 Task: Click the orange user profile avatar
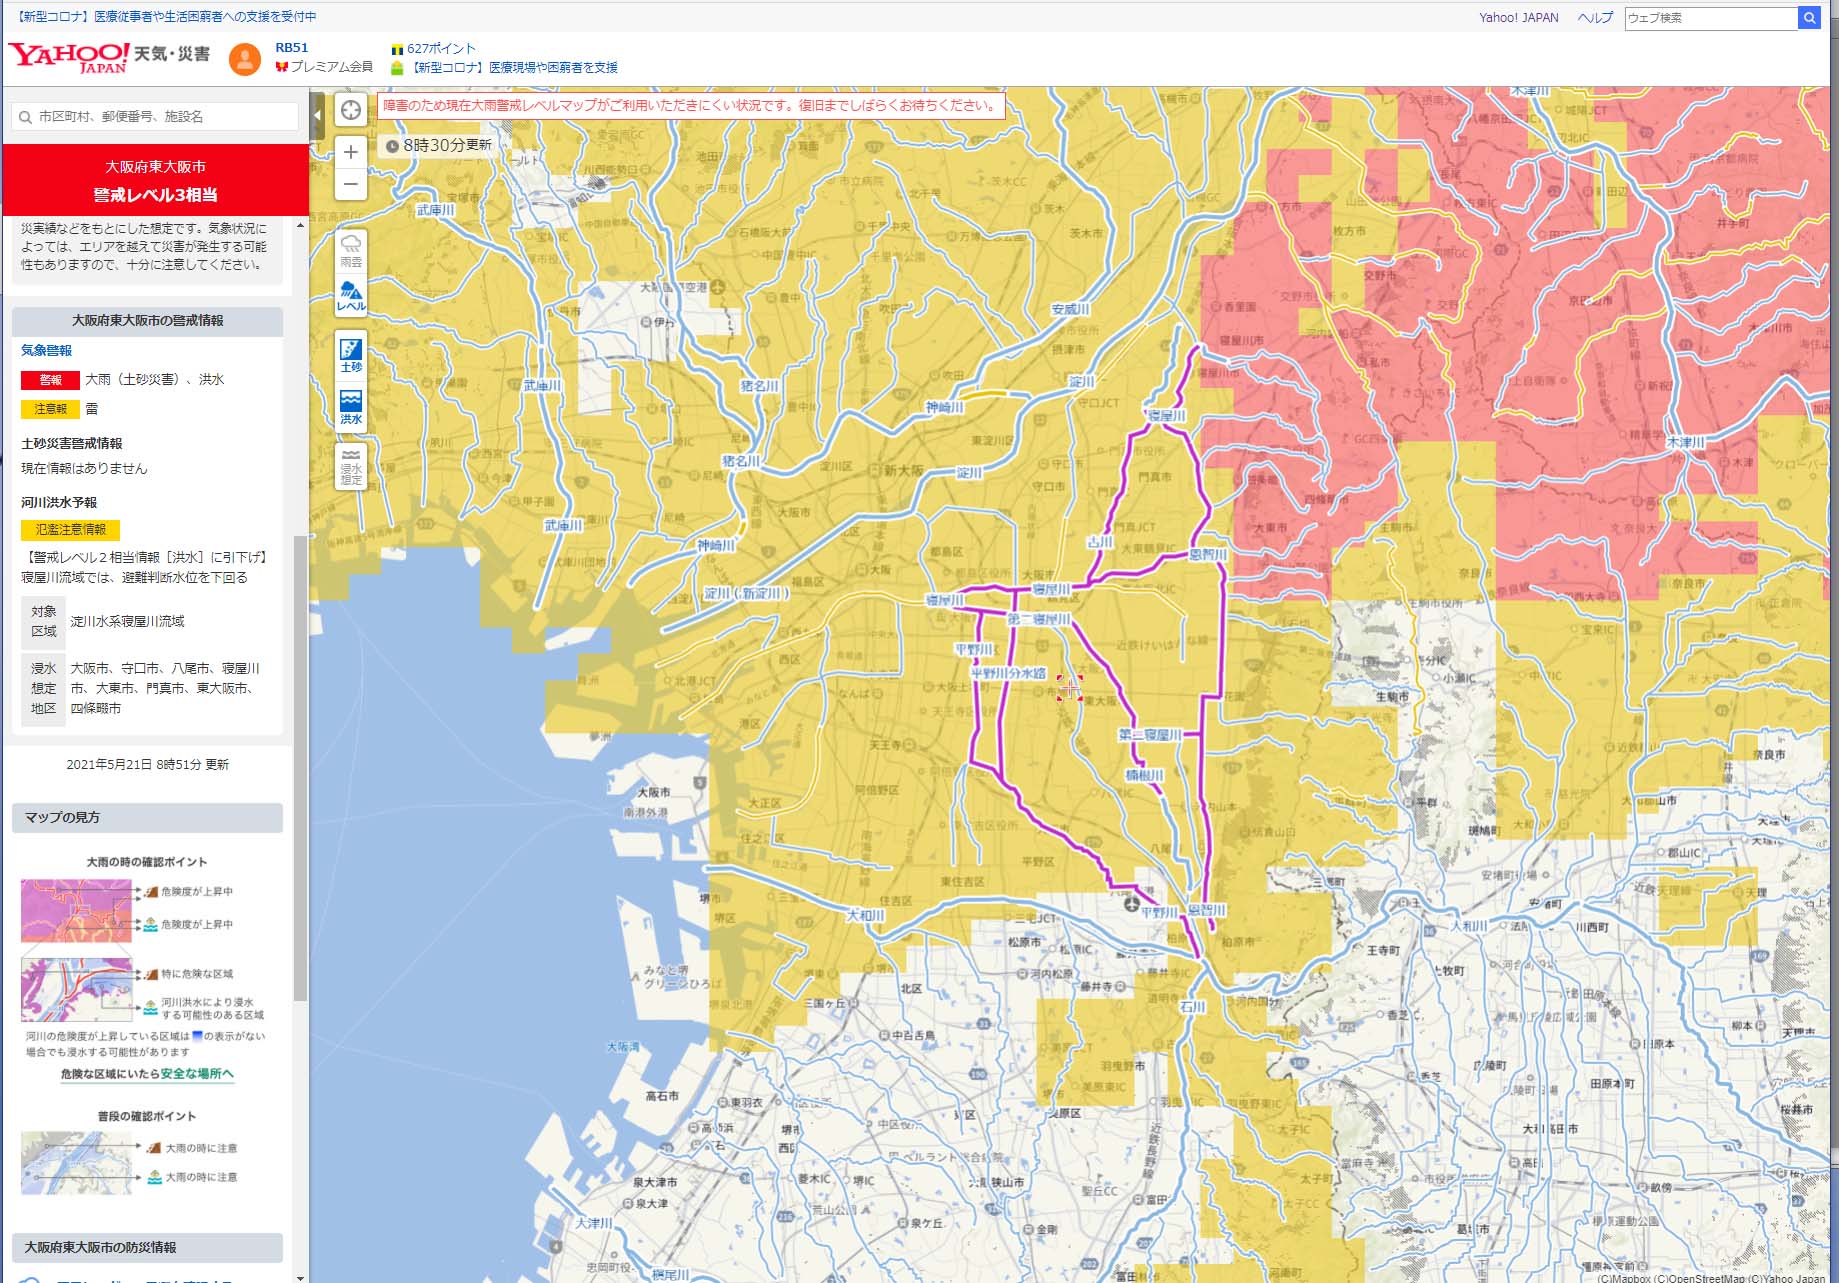pos(244,59)
